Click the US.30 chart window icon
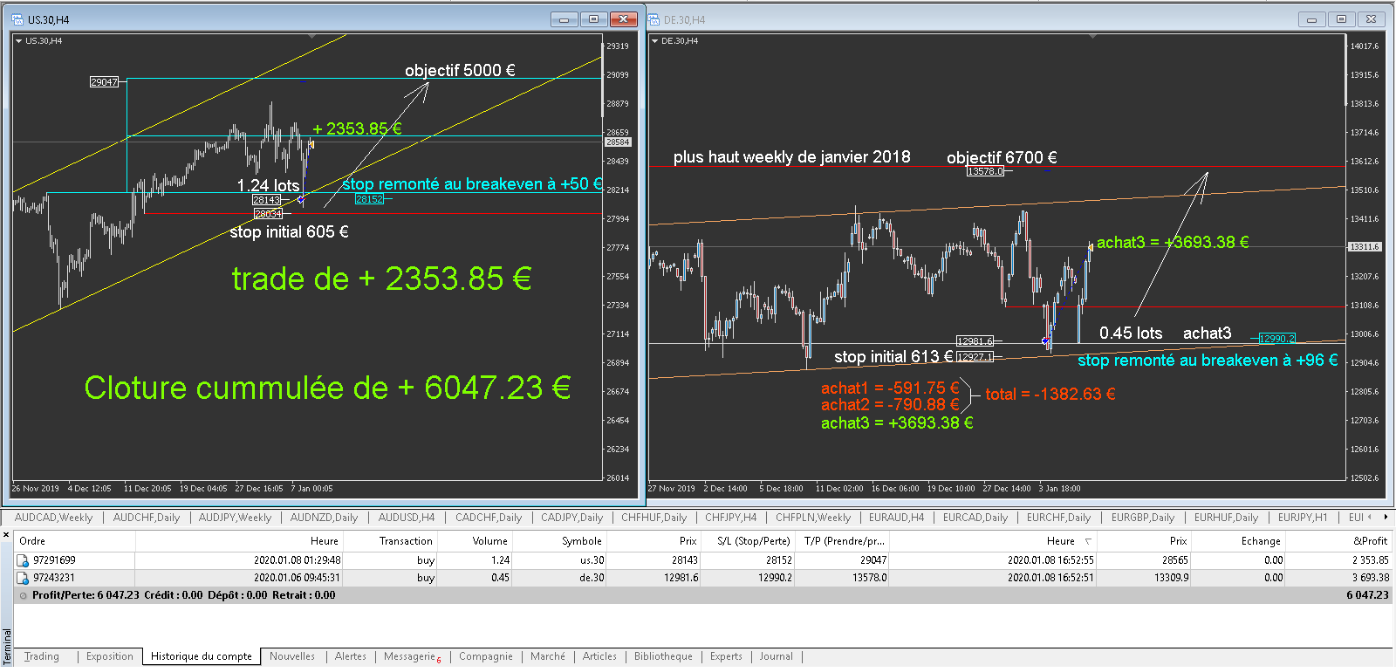This screenshot has height=667, width=1396. [17, 19]
